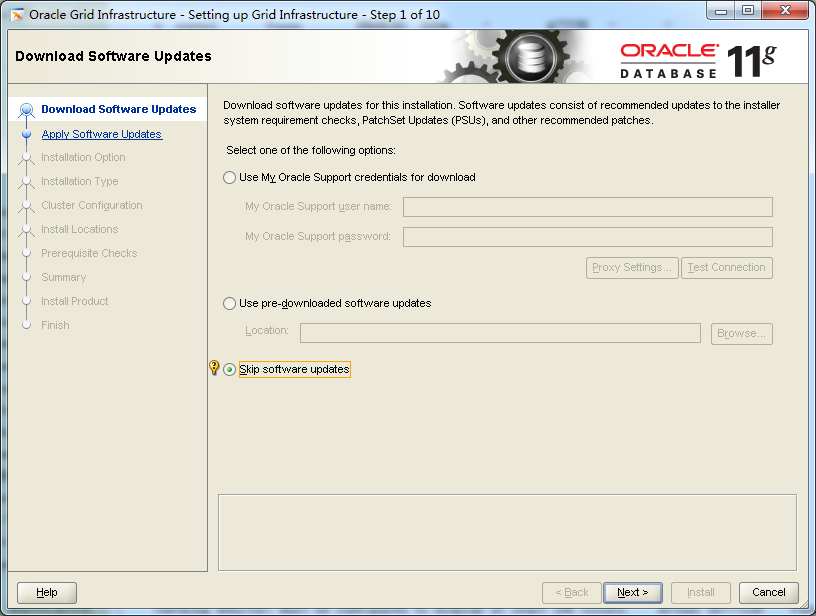Select Skip software updates radio button

[x=230, y=369]
